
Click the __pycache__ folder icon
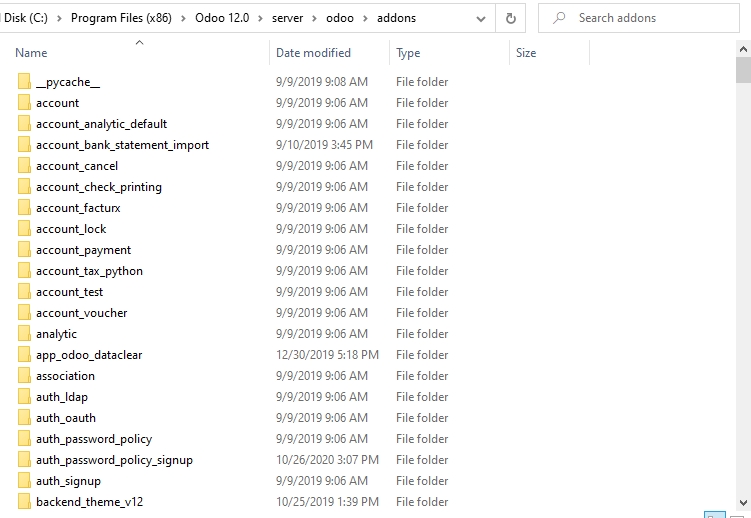(24, 82)
